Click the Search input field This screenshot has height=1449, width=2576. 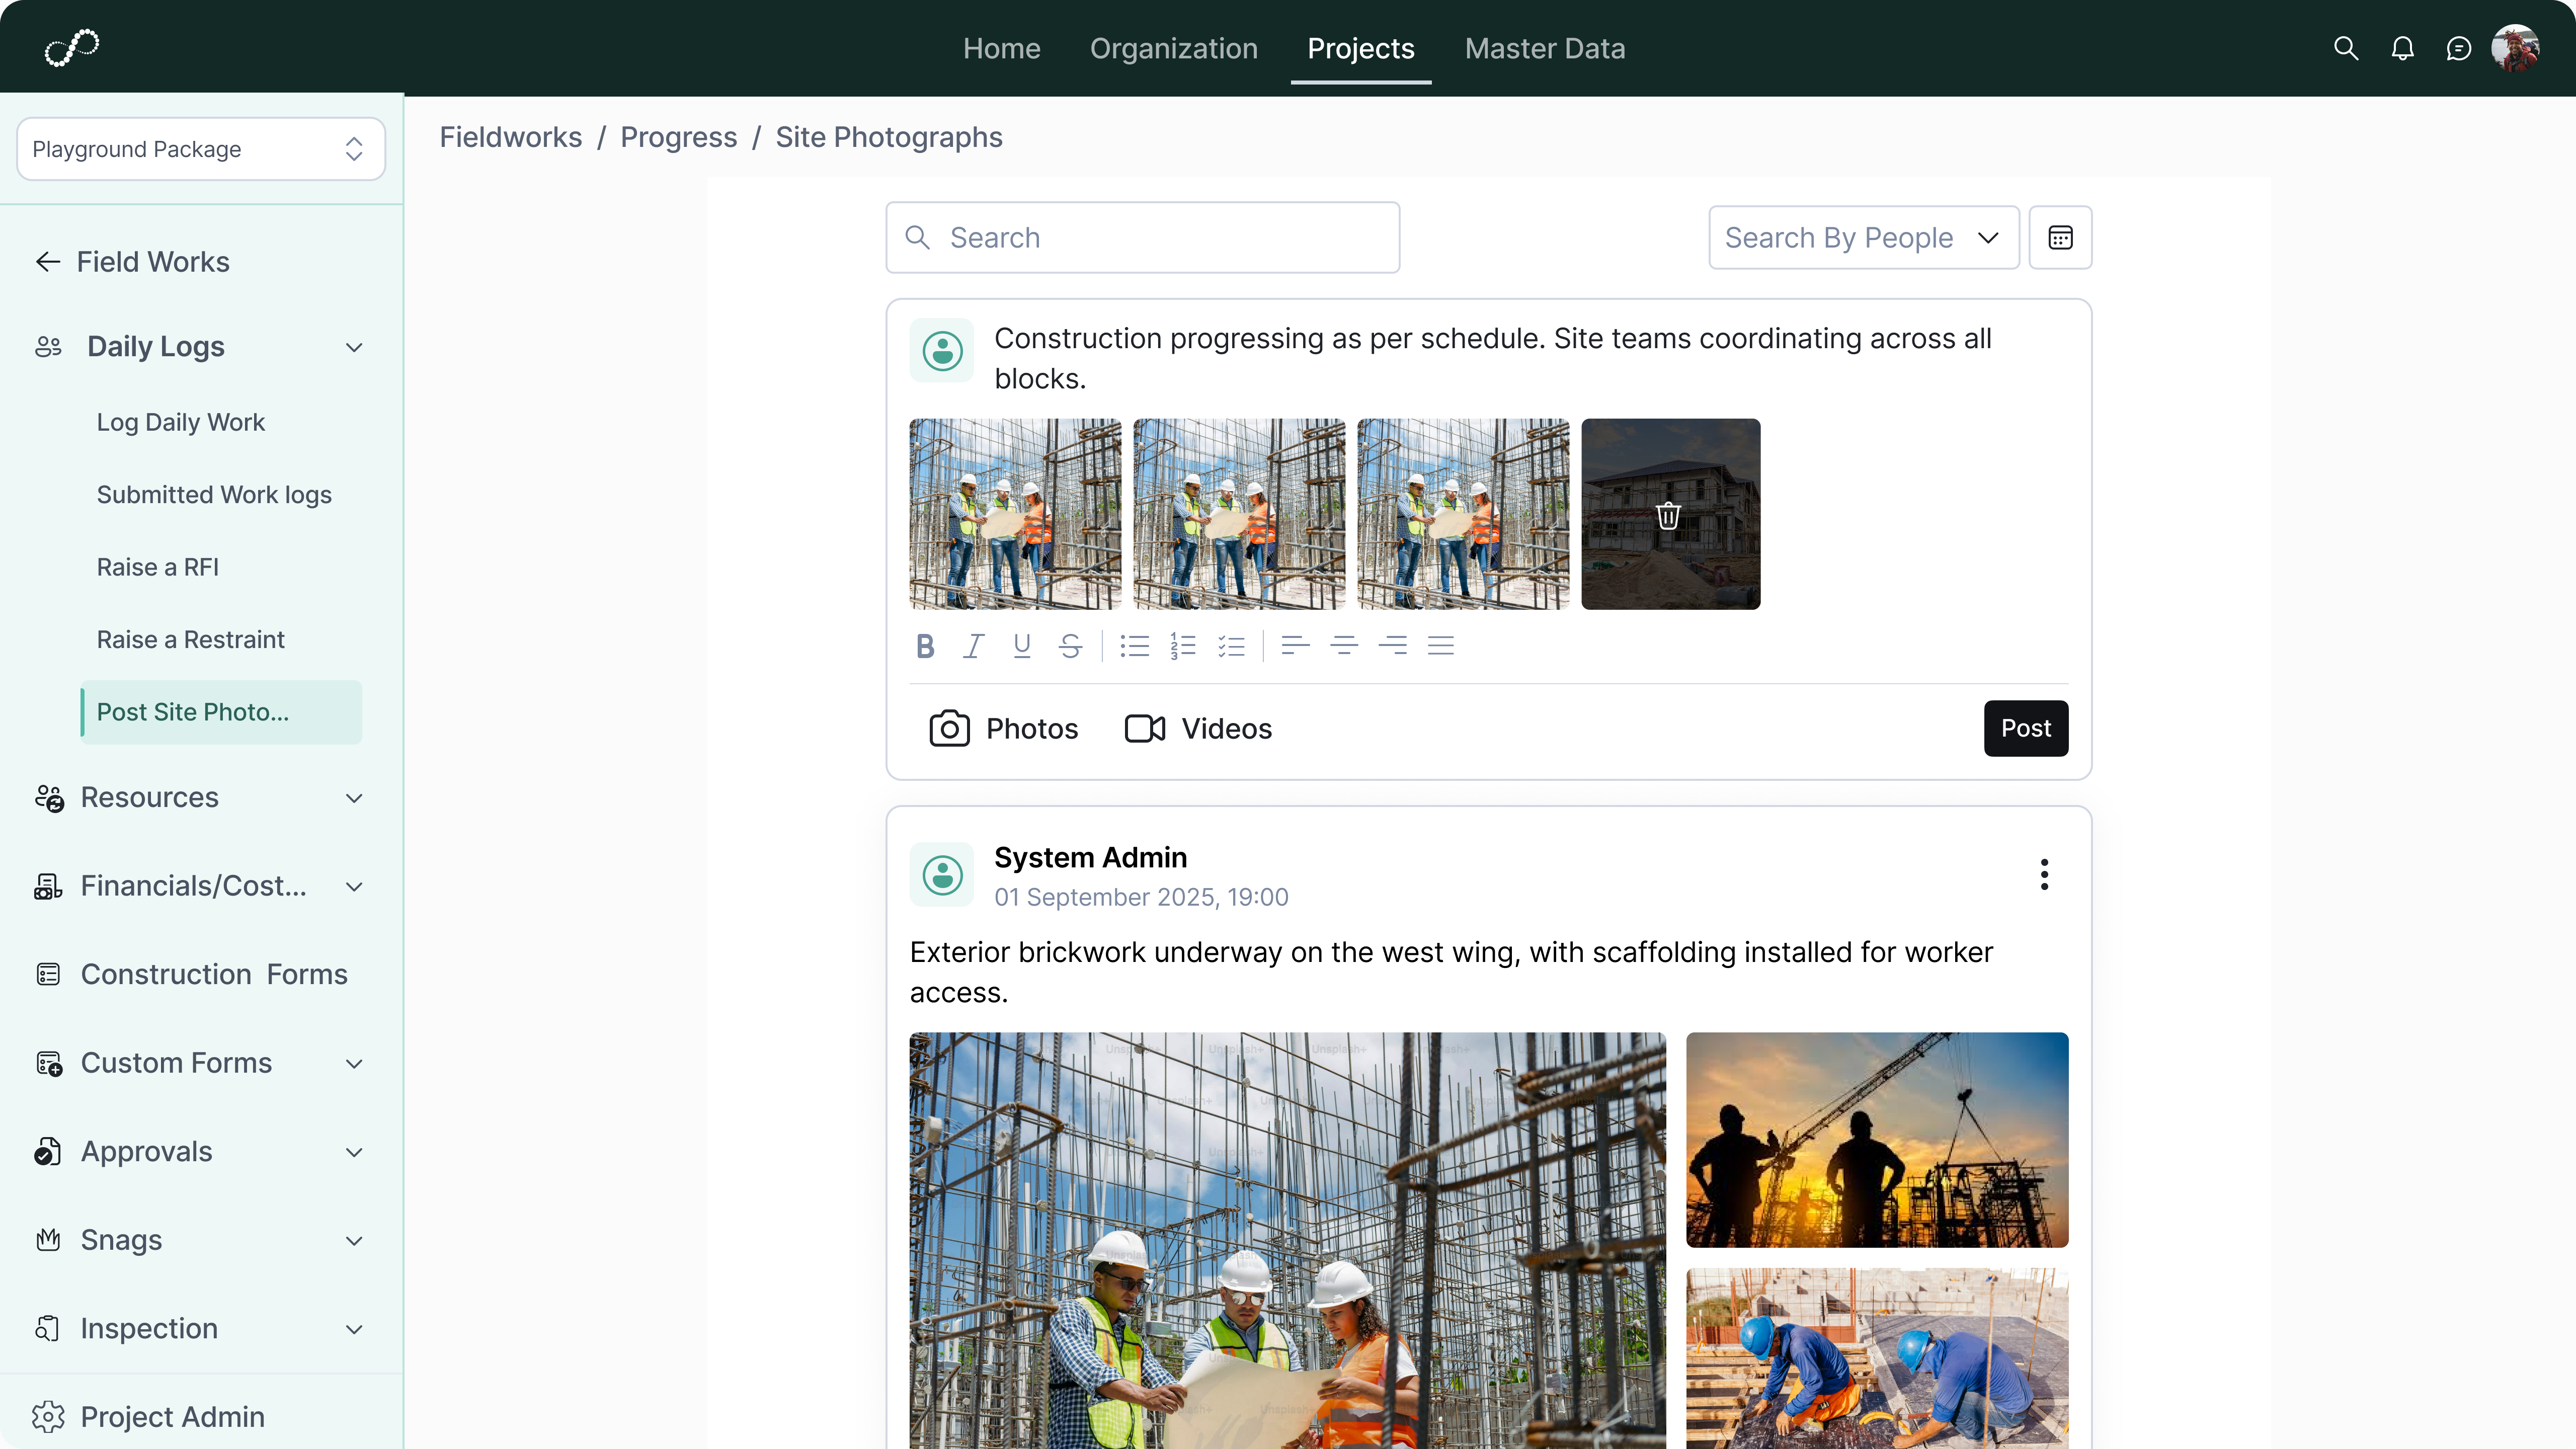1142,237
